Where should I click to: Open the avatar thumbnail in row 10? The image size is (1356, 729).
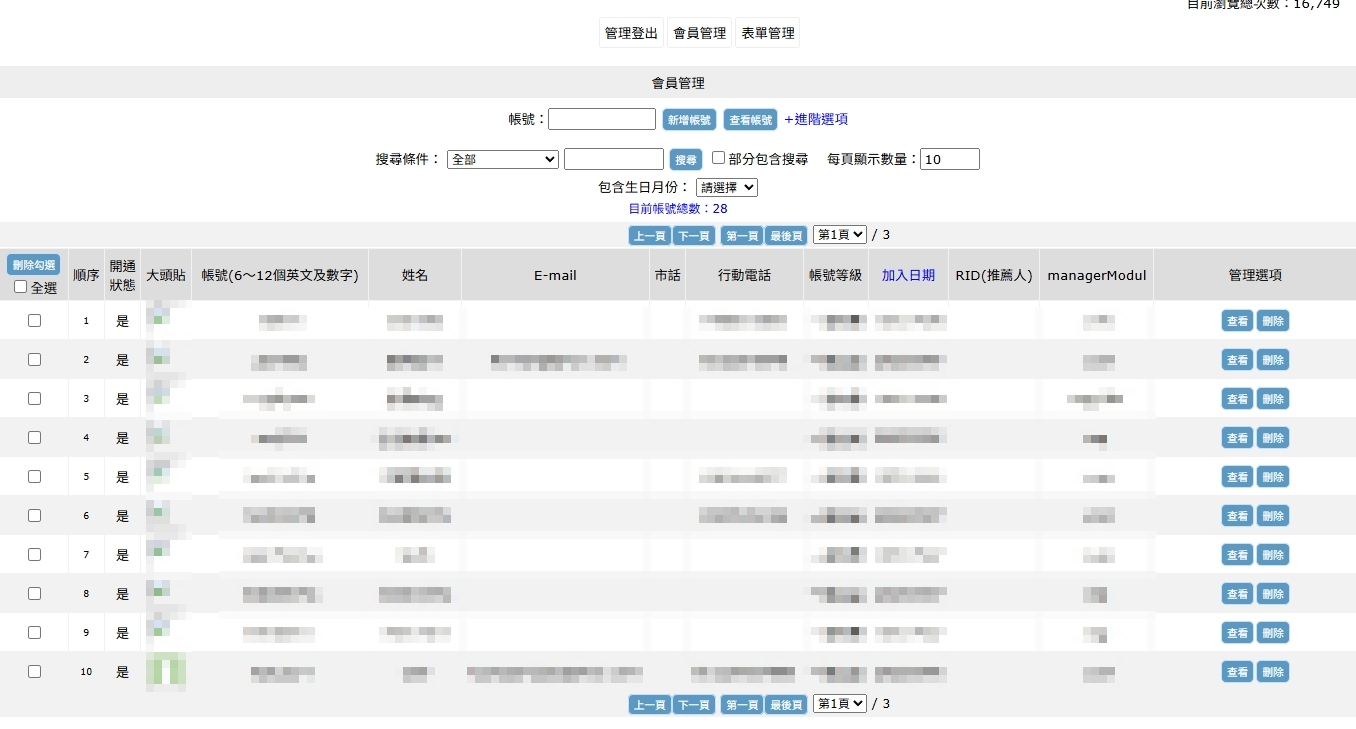point(166,672)
